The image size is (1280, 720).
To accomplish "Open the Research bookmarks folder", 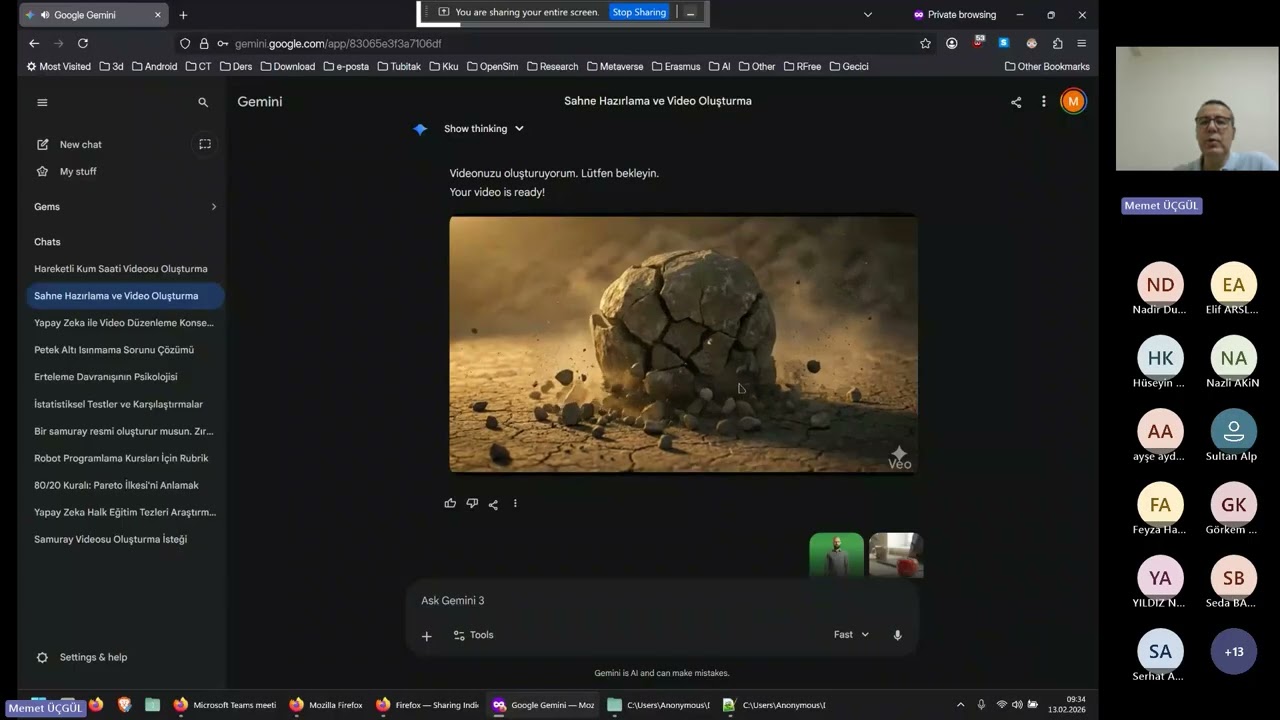I will coord(552,67).
